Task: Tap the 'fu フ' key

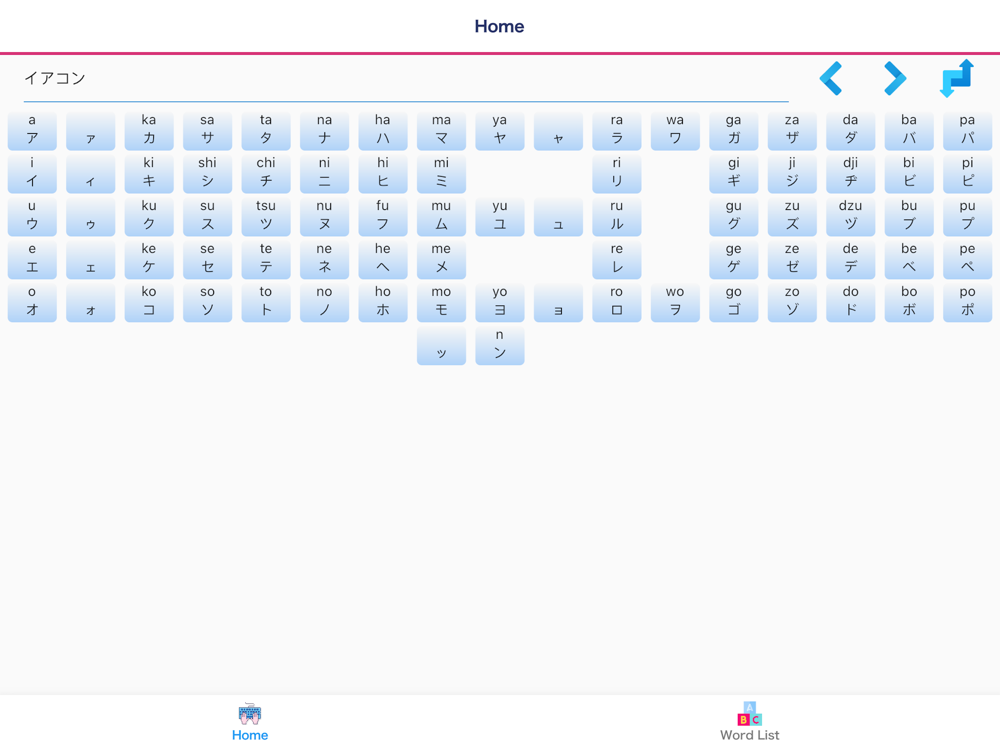Action: click(383, 217)
